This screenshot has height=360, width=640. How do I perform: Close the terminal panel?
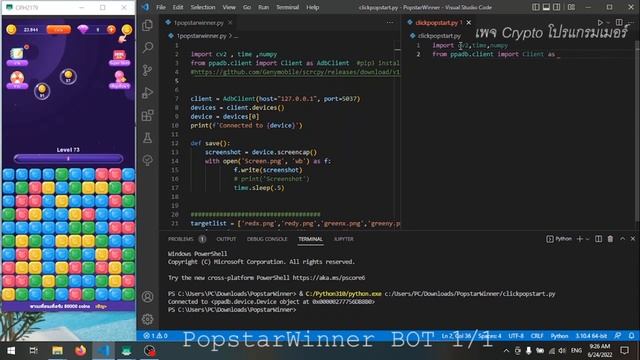click(x=633, y=239)
